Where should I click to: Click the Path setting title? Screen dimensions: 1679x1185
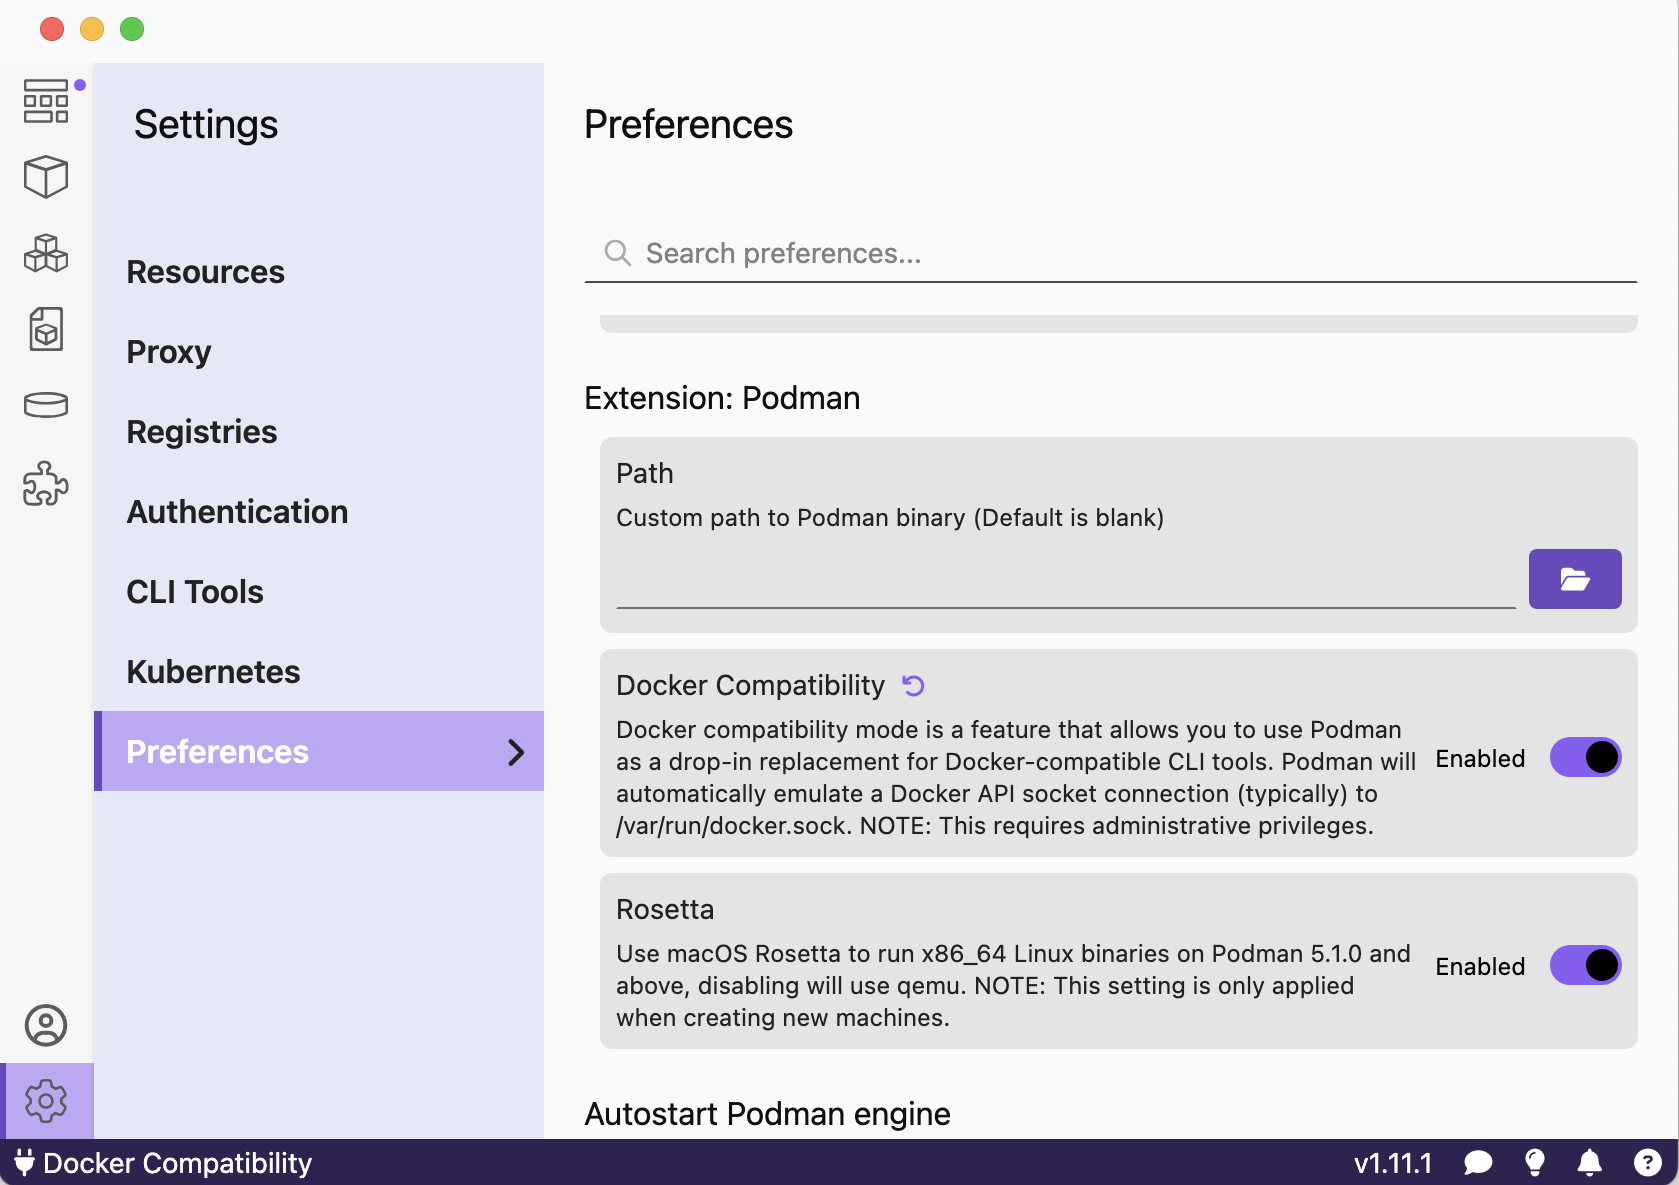645,473
